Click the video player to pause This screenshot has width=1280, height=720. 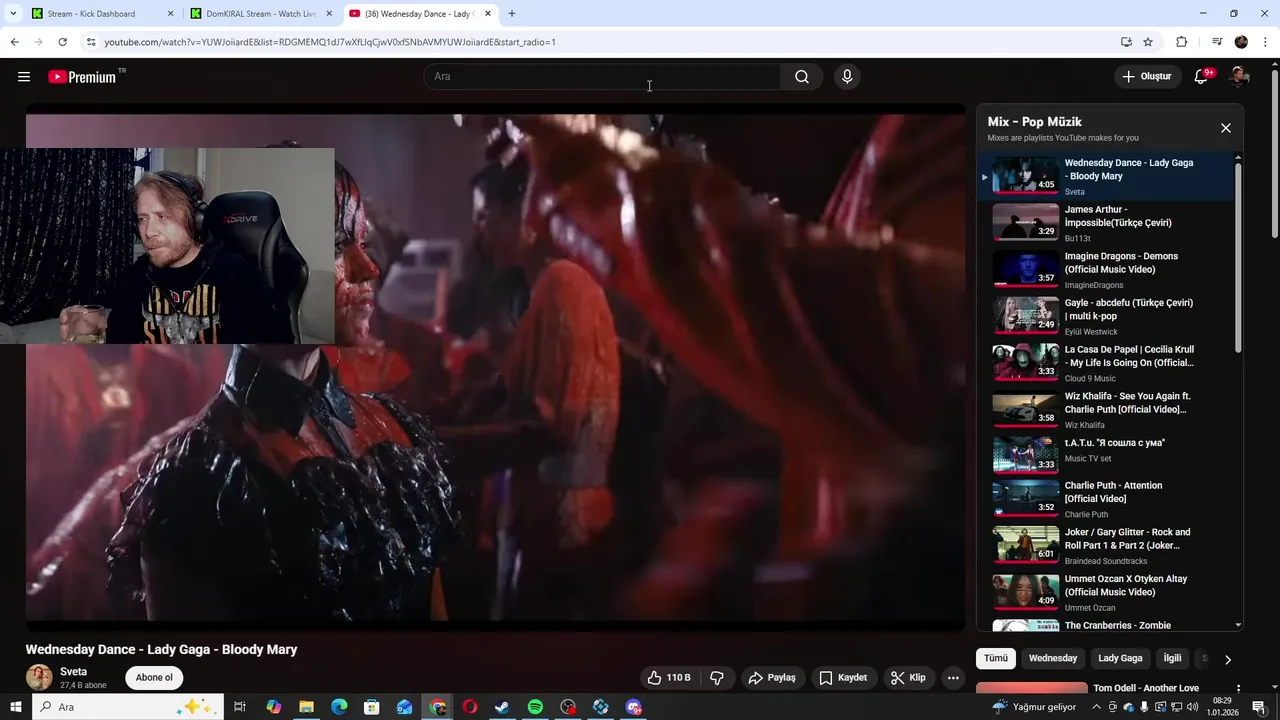496,367
